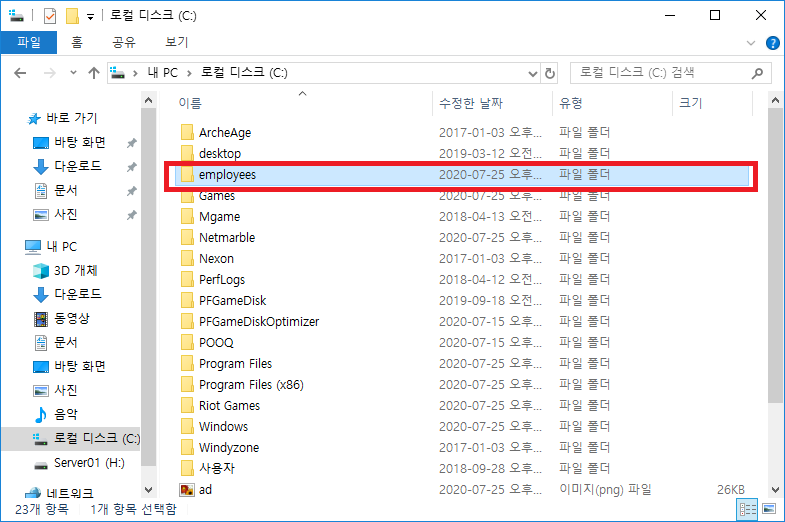This screenshot has width=785, height=522.
Task: Switch to the 보기 ribbon tab
Action: tap(176, 42)
